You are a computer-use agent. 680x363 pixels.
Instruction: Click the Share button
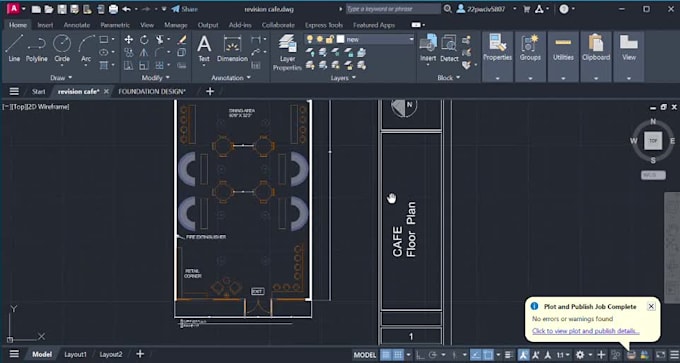tap(184, 9)
